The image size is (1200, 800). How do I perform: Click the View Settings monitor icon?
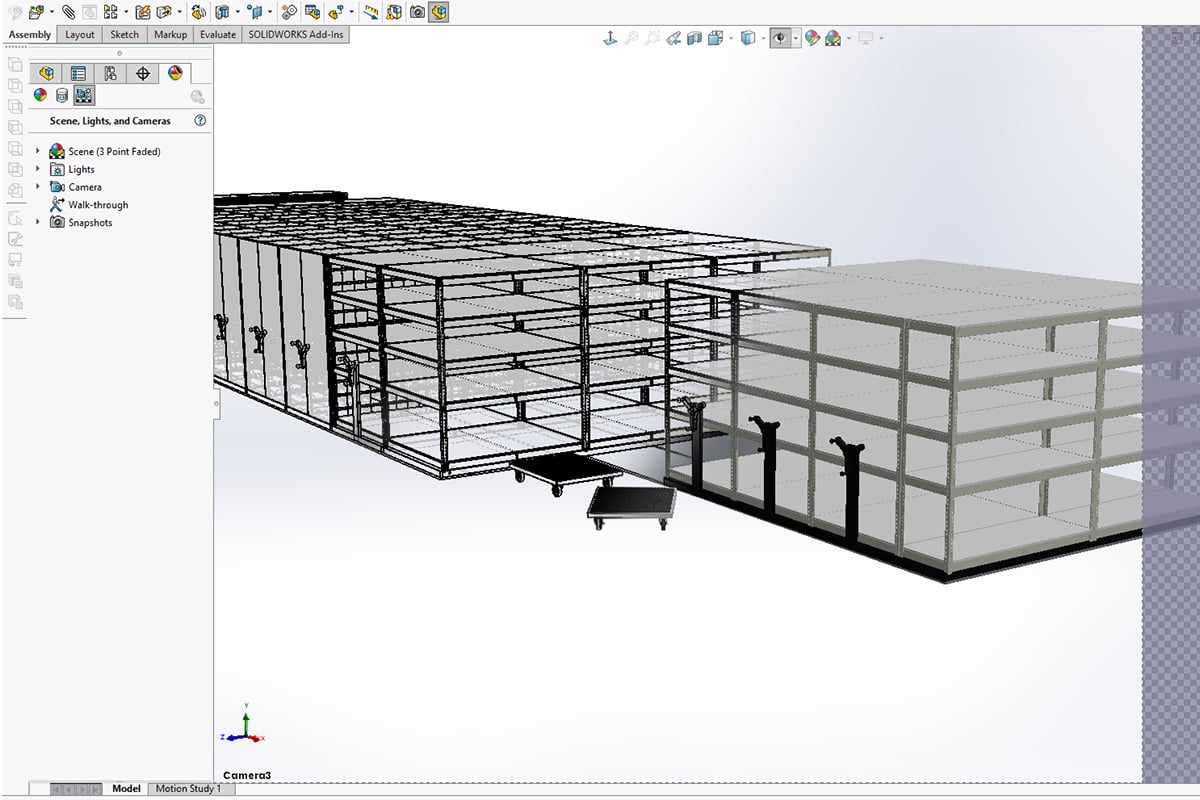[x=866, y=38]
